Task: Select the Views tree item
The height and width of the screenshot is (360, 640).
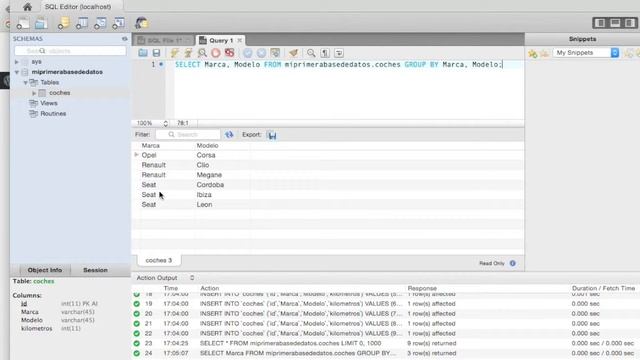Action: pyautogui.click(x=49, y=103)
